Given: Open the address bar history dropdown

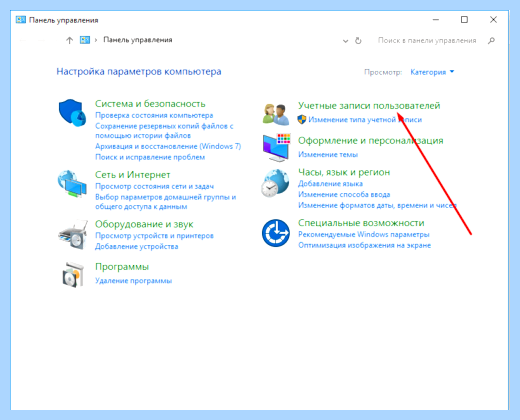Looking at the screenshot, I should [x=346, y=41].
